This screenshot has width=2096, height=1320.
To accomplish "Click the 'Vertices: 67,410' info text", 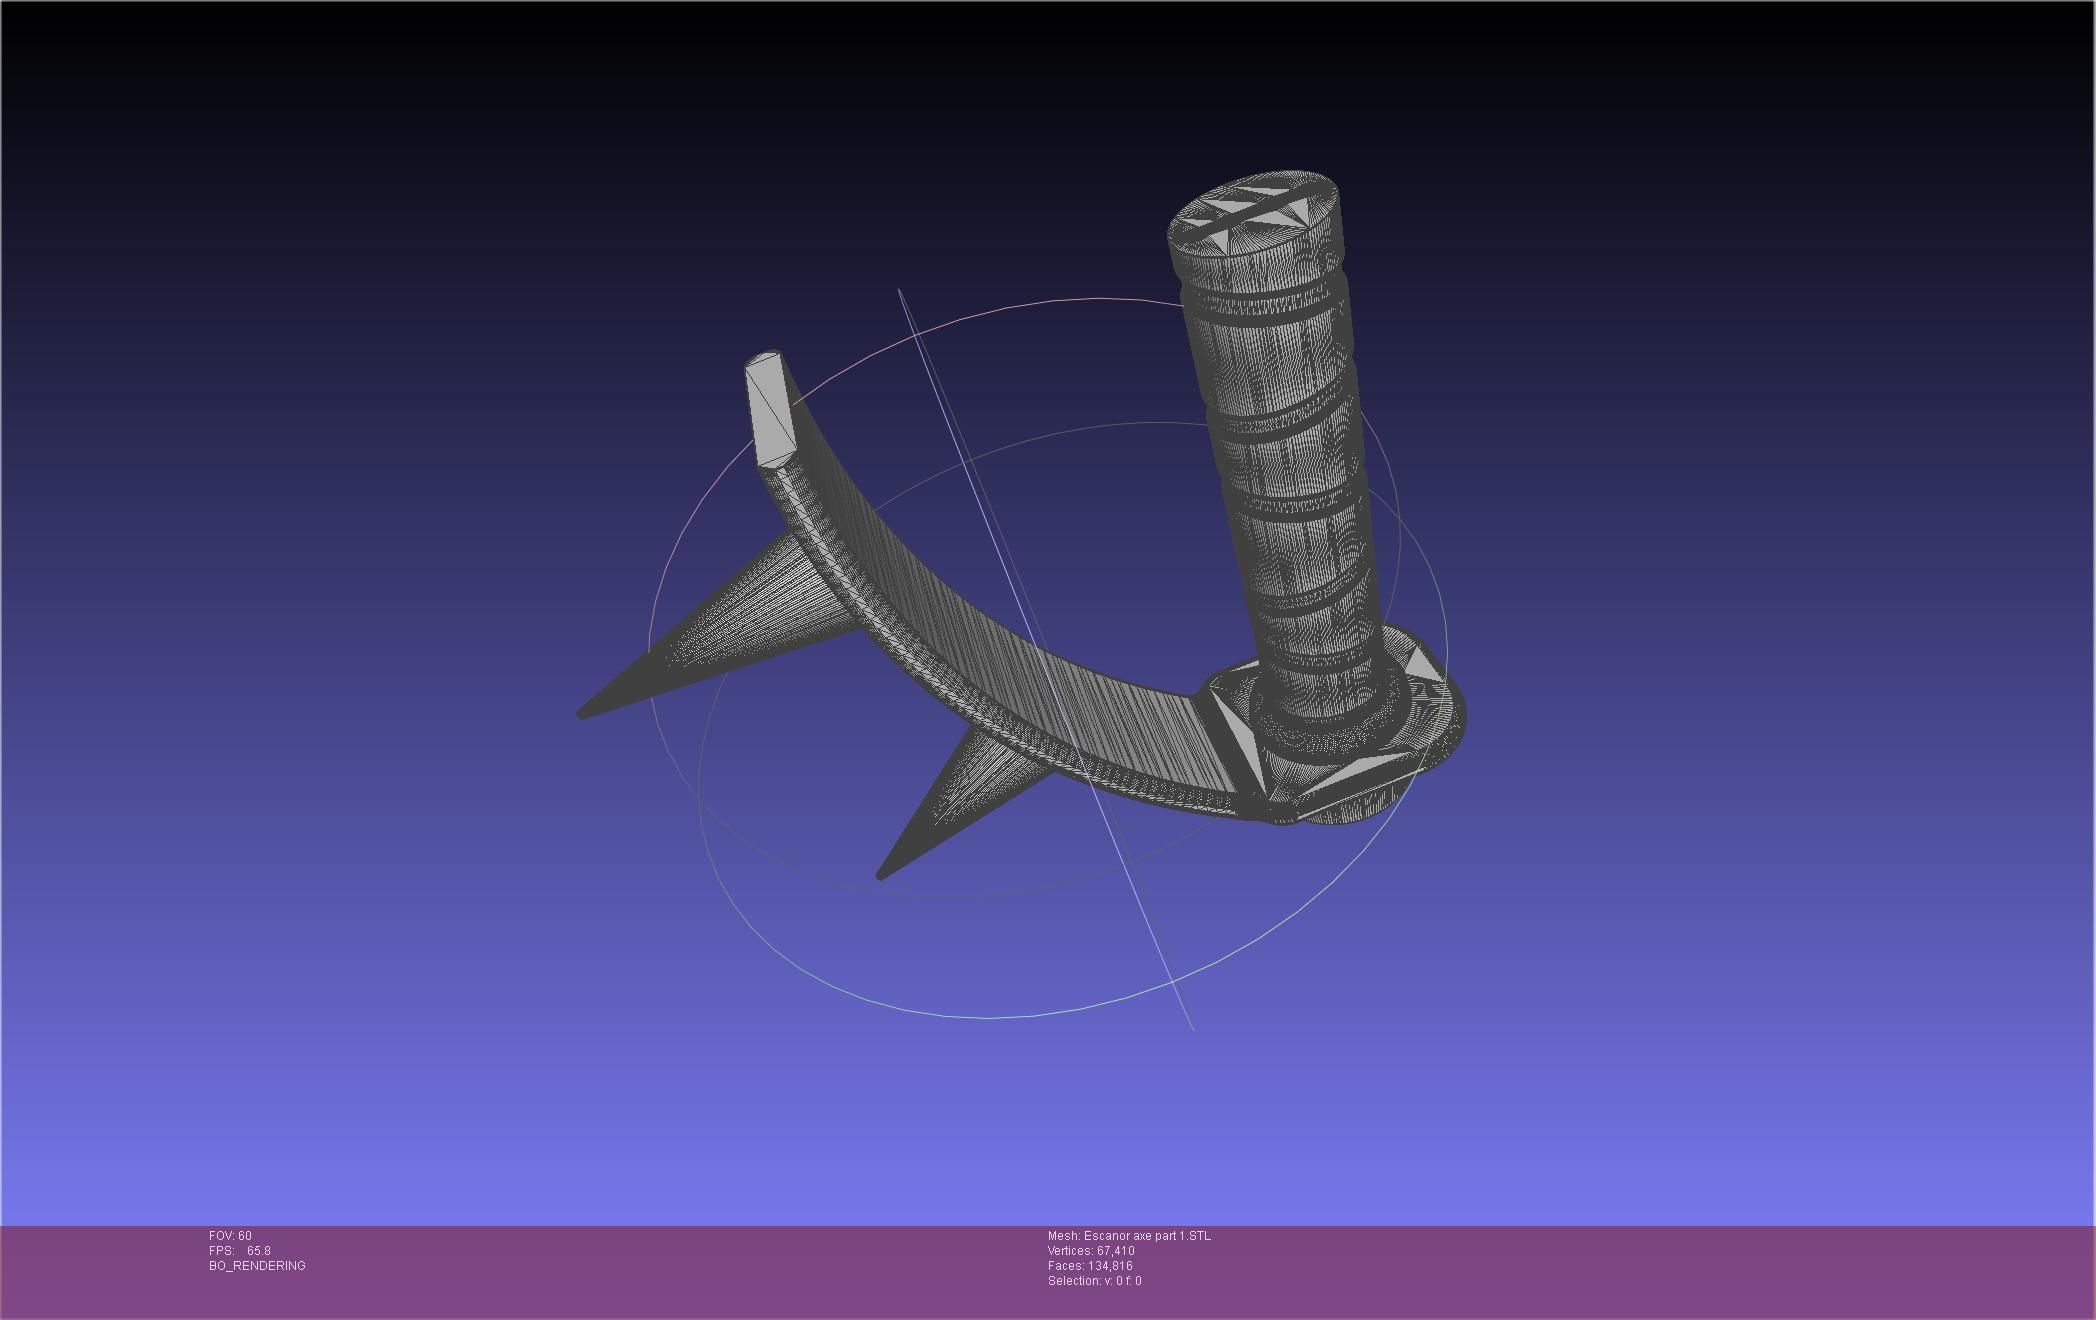I will (1091, 1251).
